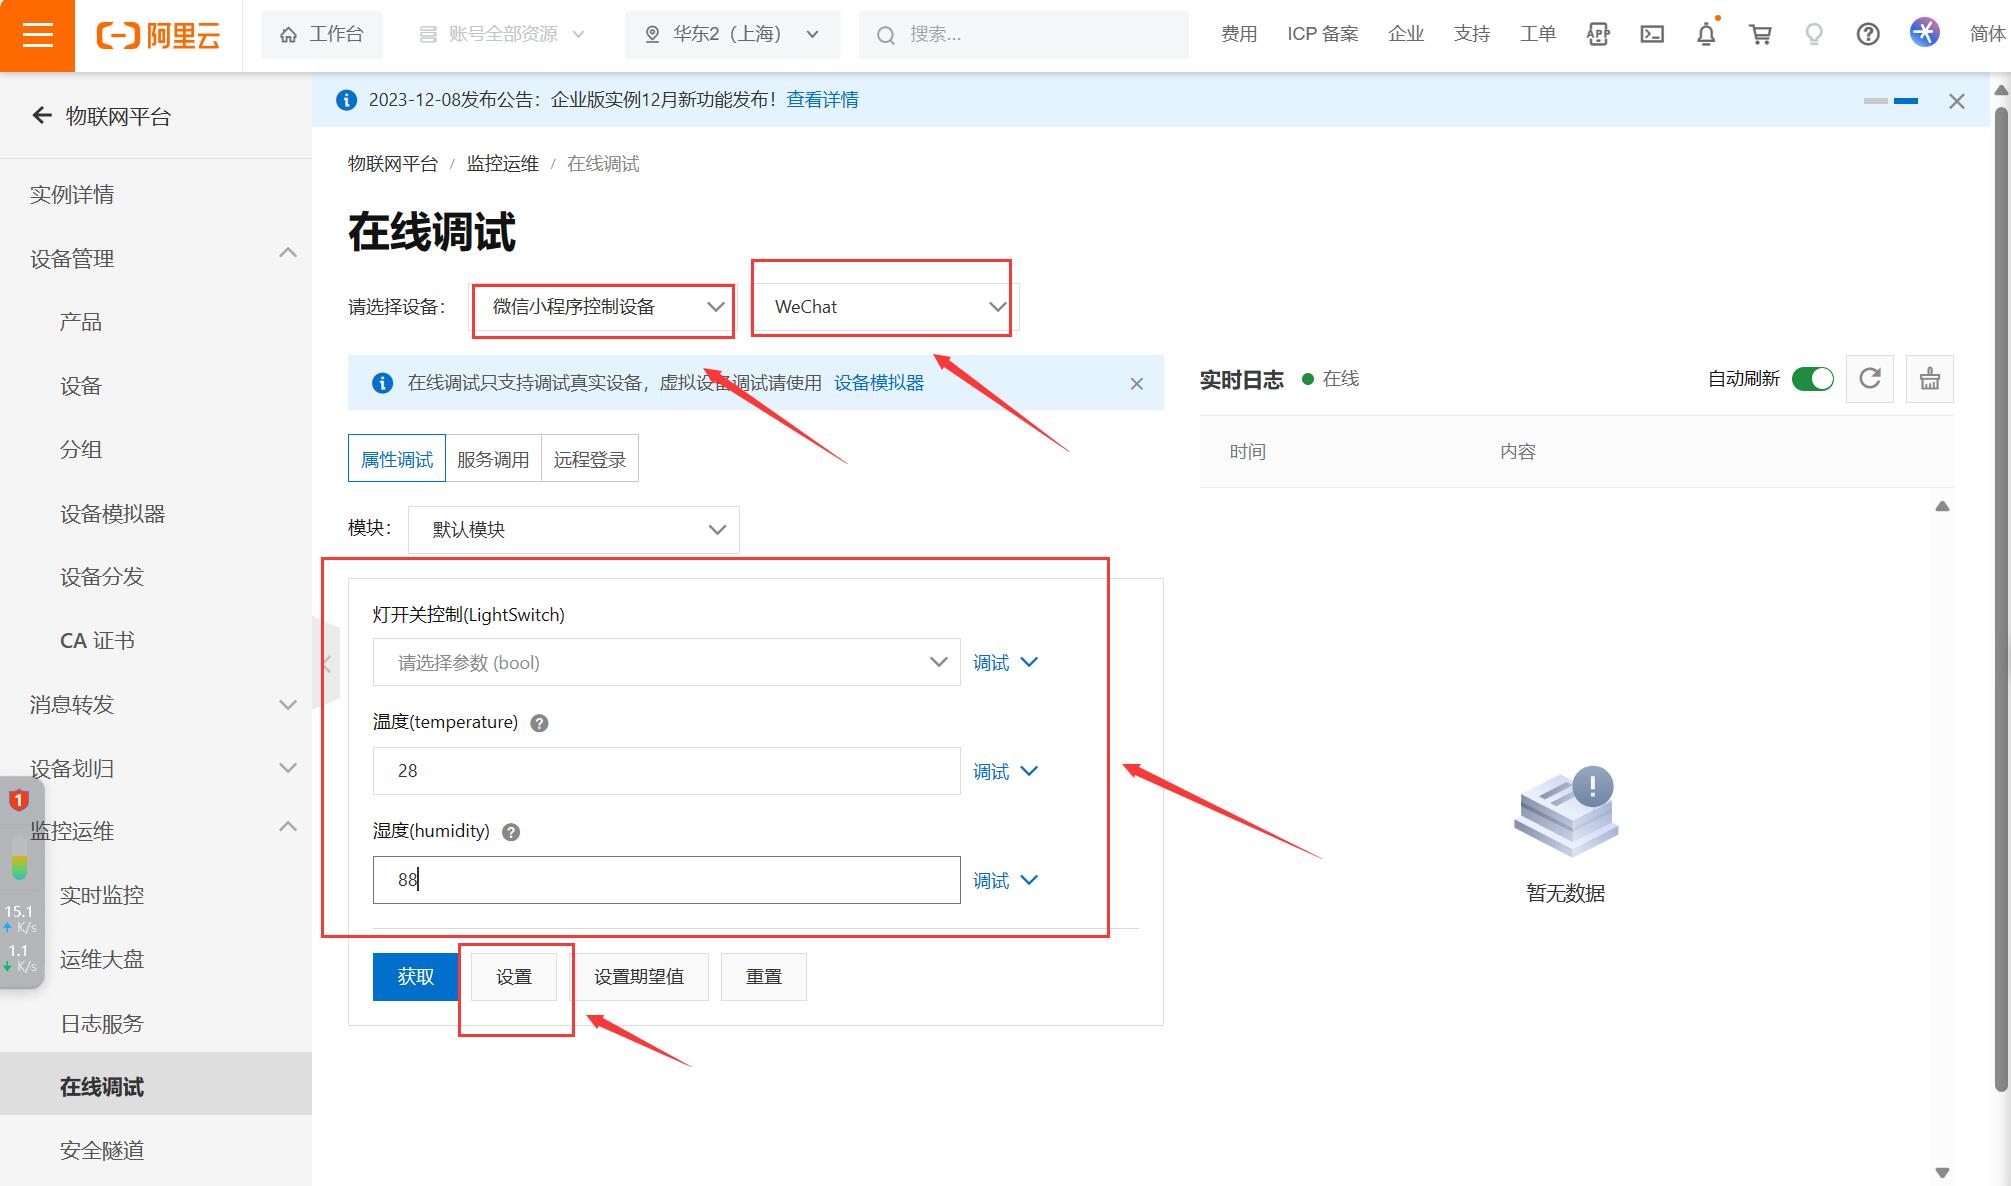The image size is (2011, 1186).
Task: Click the back arrow beside 物联网平台
Action: pos(42,116)
